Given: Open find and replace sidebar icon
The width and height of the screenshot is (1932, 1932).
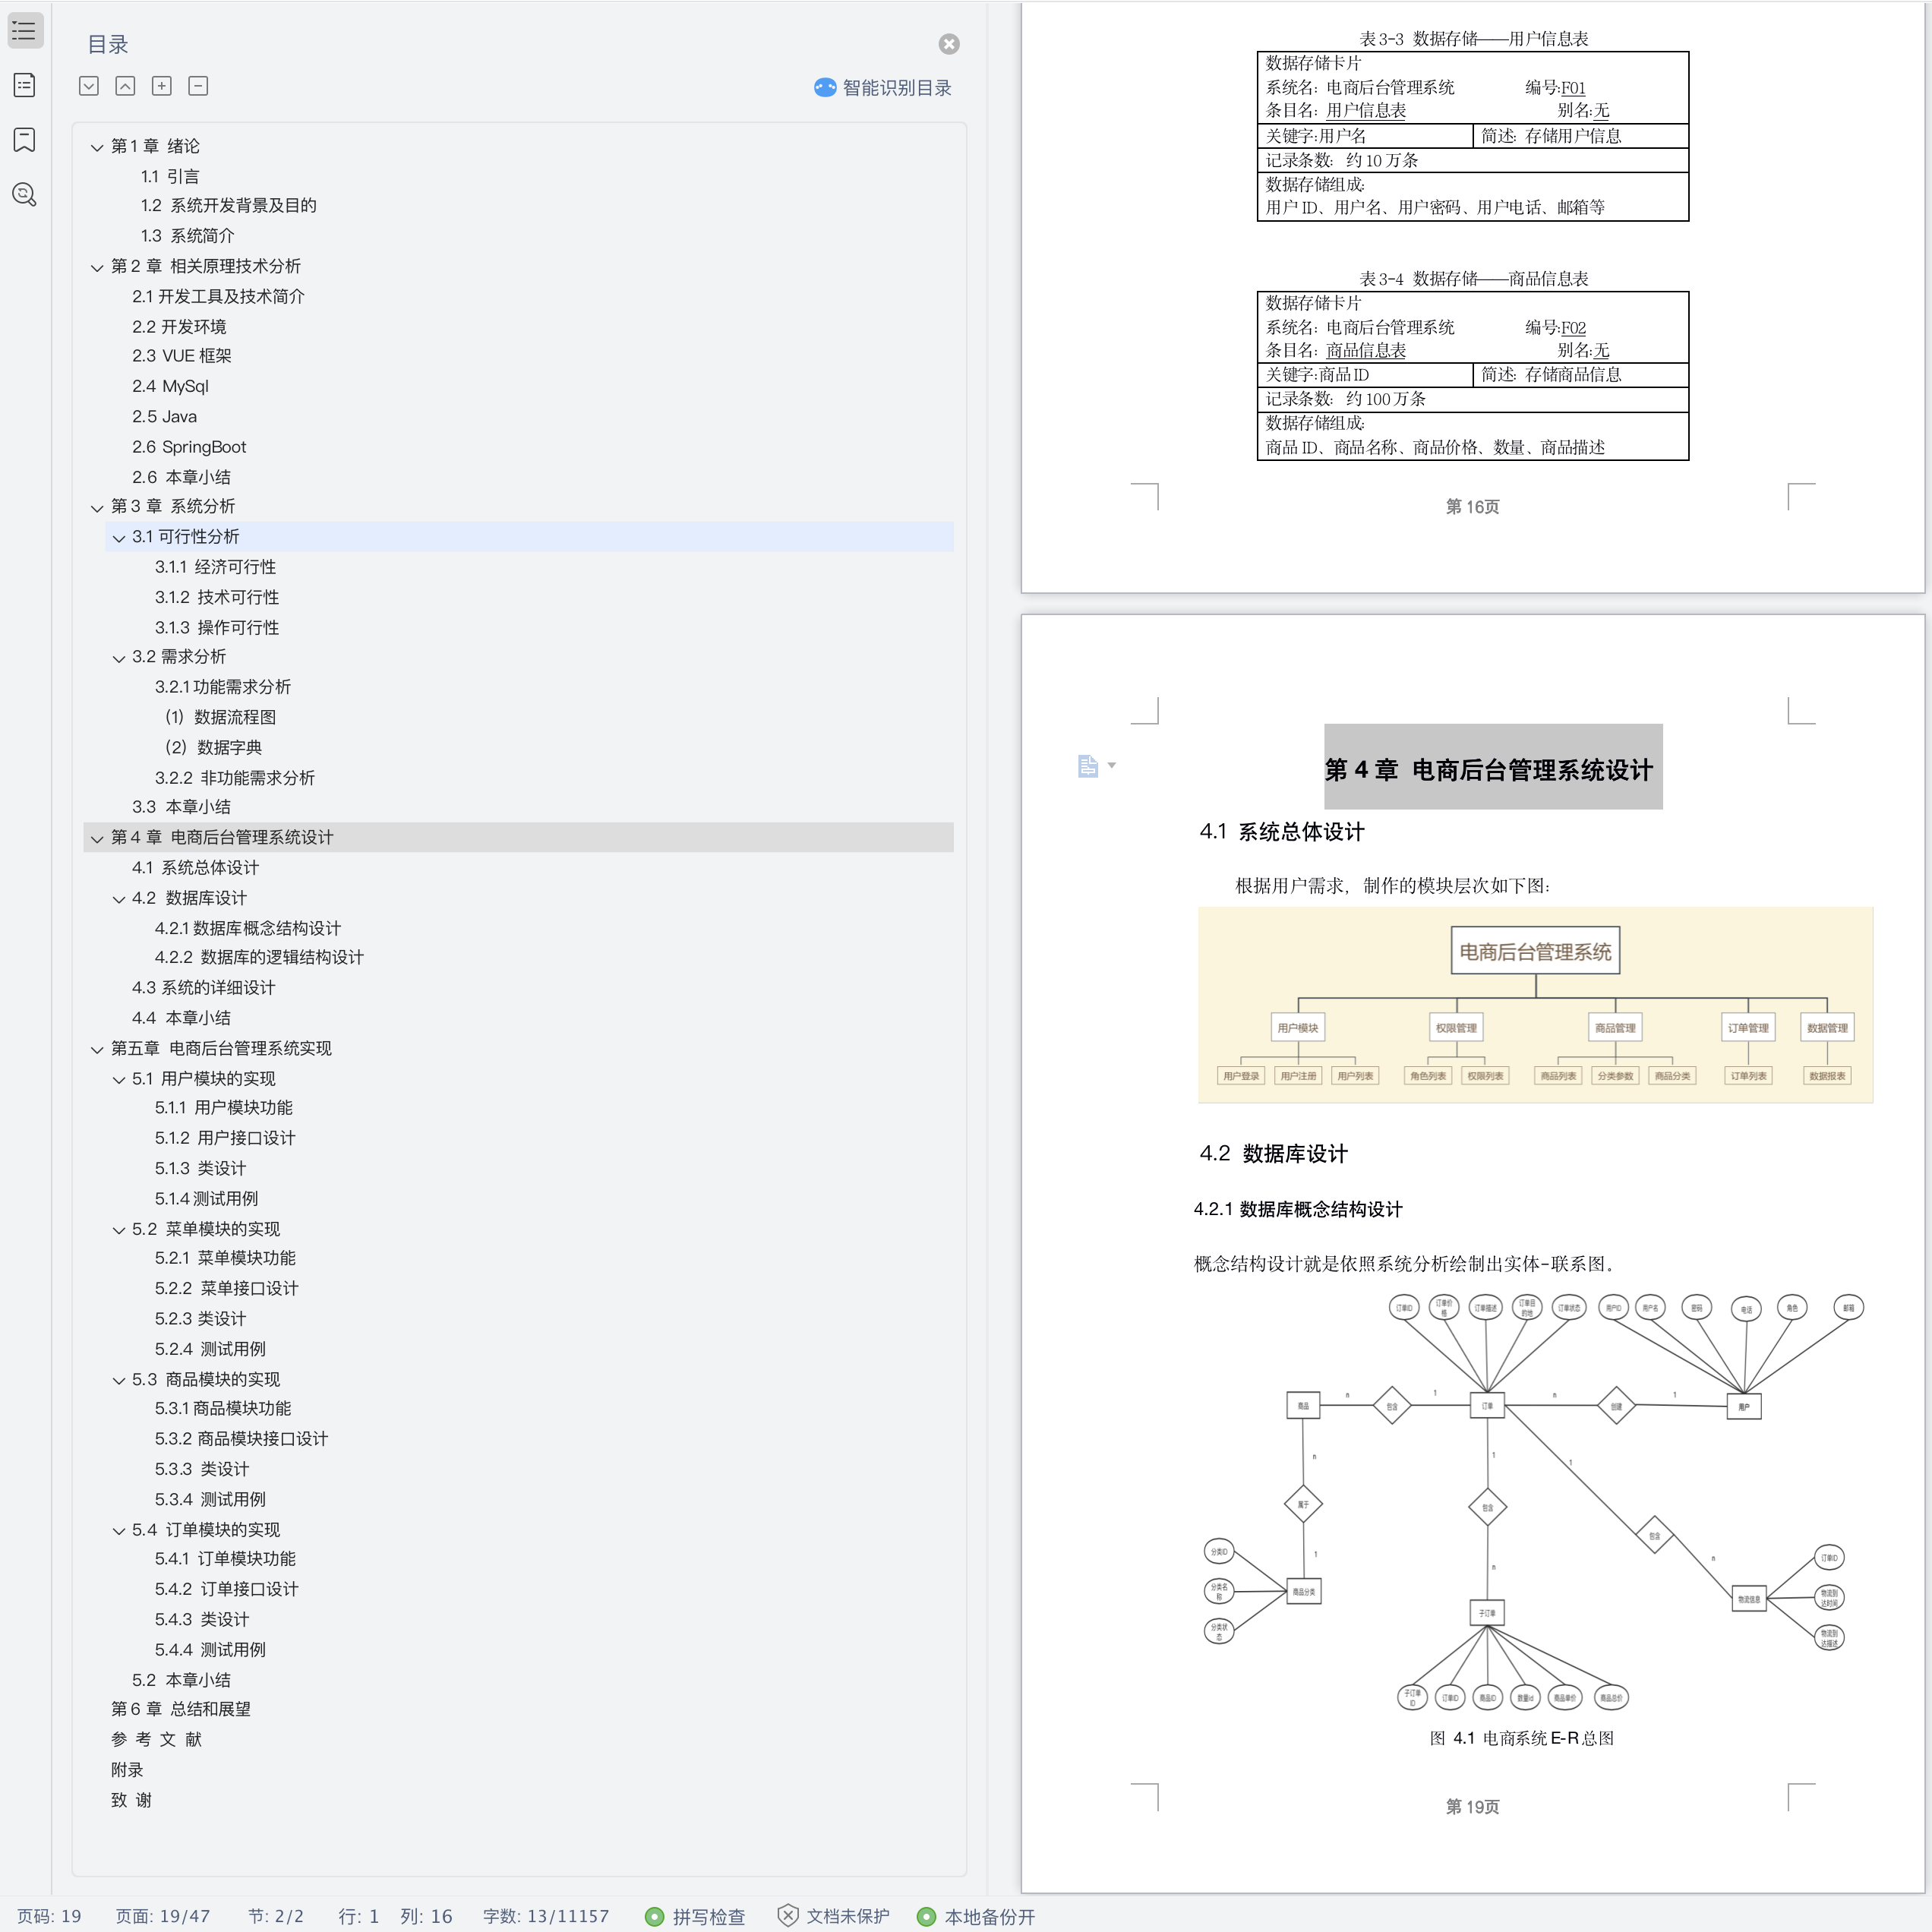Looking at the screenshot, I should coord(25,194).
